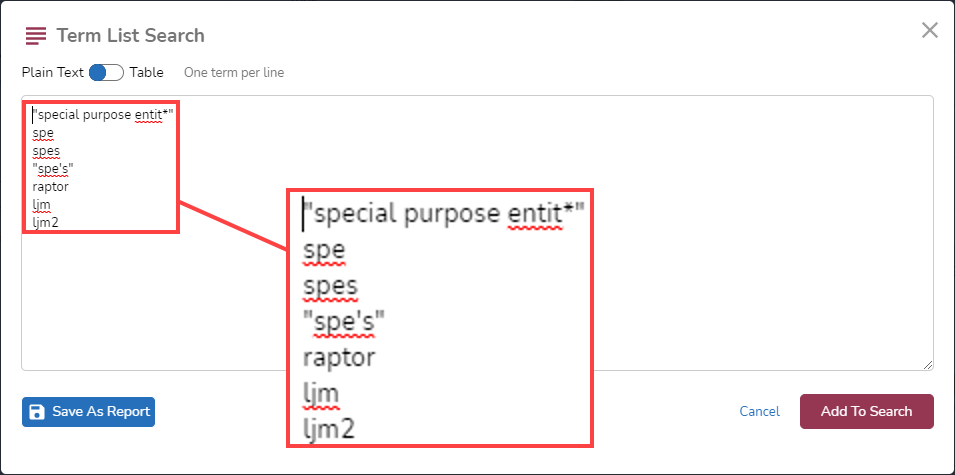Close the Term List Search dialog

pos(929,30)
